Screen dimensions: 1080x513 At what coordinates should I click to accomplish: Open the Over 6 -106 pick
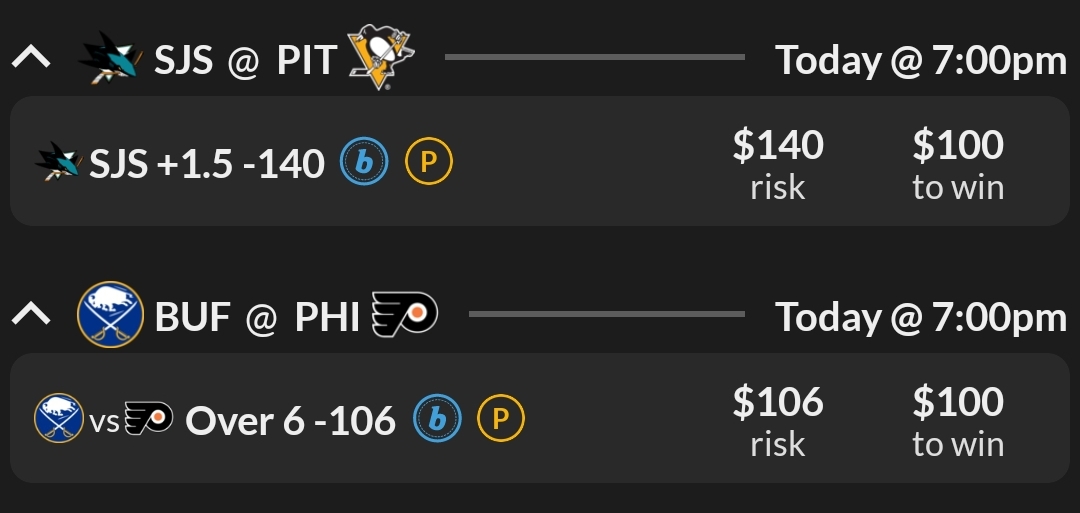click(290, 420)
